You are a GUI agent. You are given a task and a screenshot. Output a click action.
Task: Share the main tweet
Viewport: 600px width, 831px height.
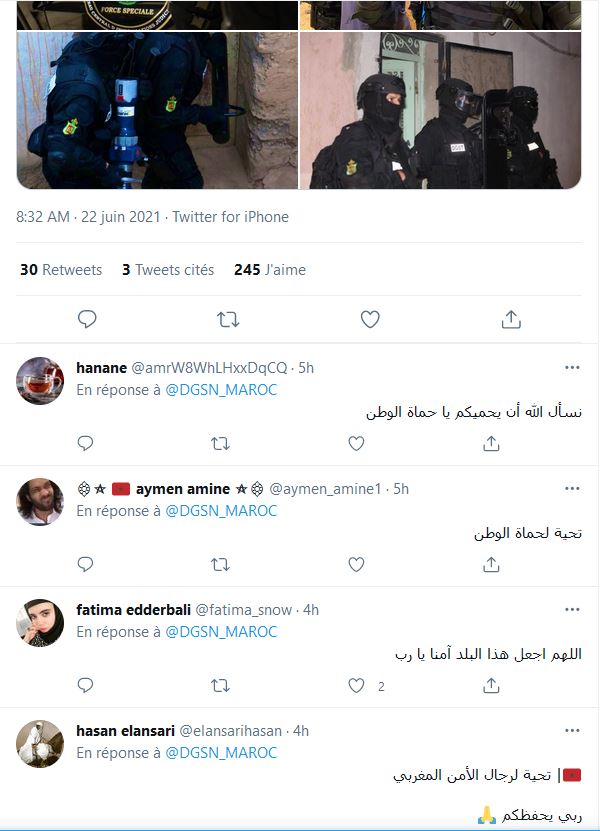point(511,320)
